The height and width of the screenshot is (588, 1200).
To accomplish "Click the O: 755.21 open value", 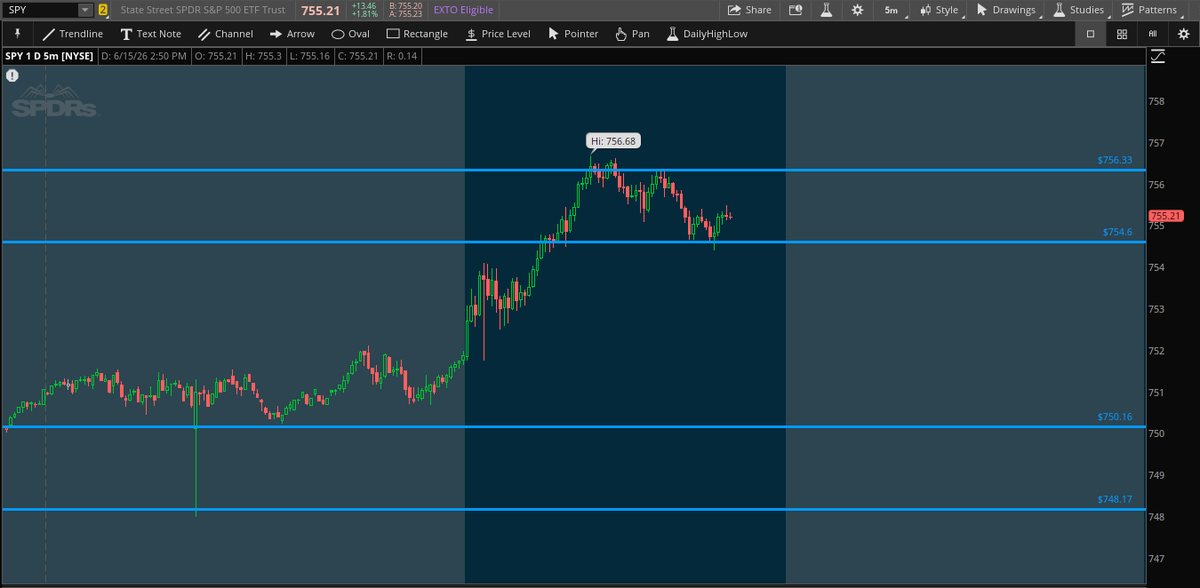I will (215, 56).
